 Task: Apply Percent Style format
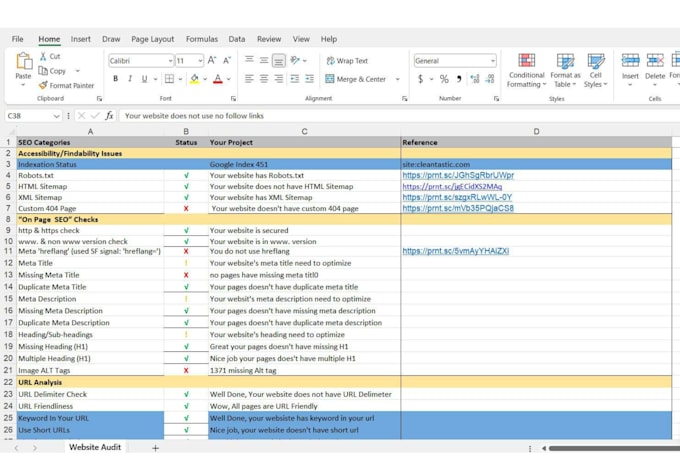tap(444, 79)
